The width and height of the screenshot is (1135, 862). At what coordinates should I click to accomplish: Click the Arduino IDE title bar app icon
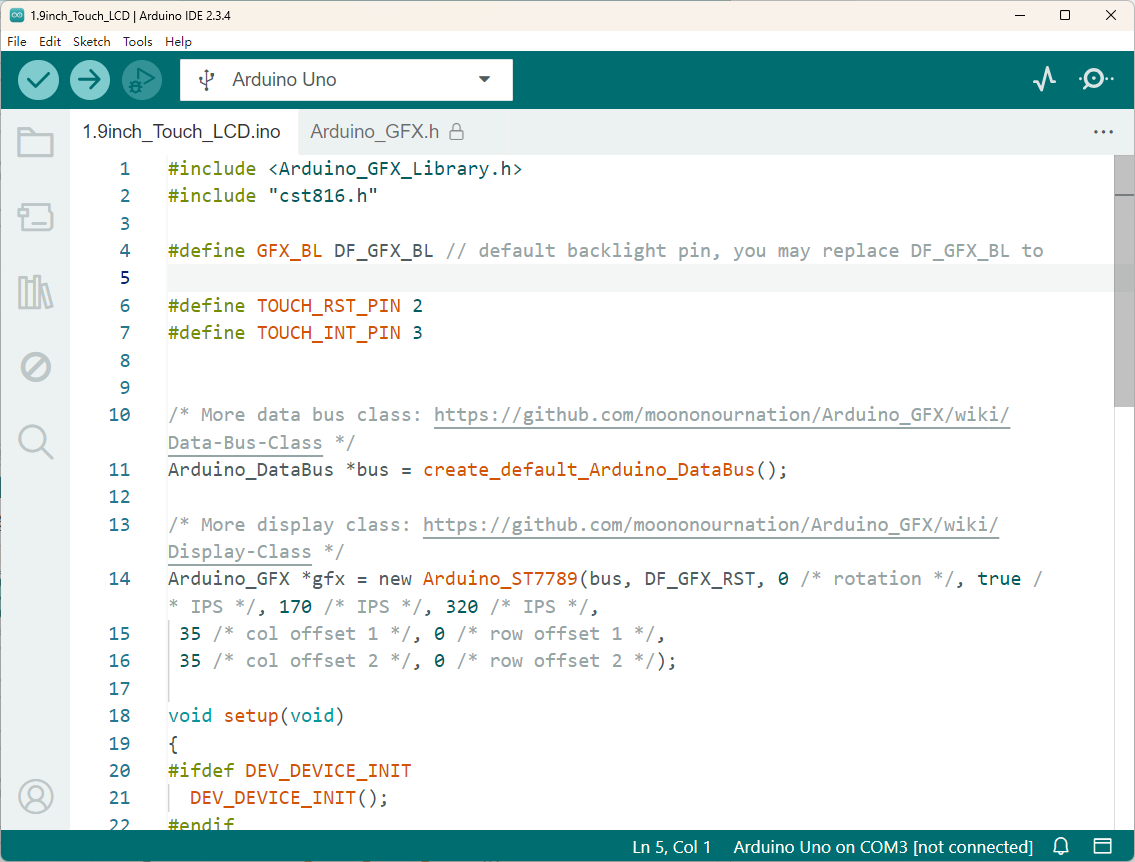pyautogui.click(x=17, y=15)
